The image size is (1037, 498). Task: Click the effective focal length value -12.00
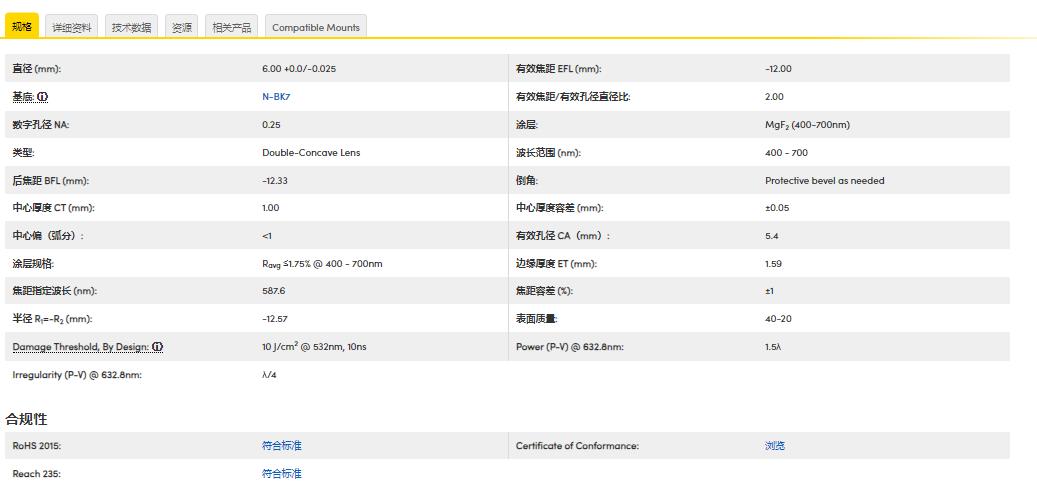click(x=778, y=69)
